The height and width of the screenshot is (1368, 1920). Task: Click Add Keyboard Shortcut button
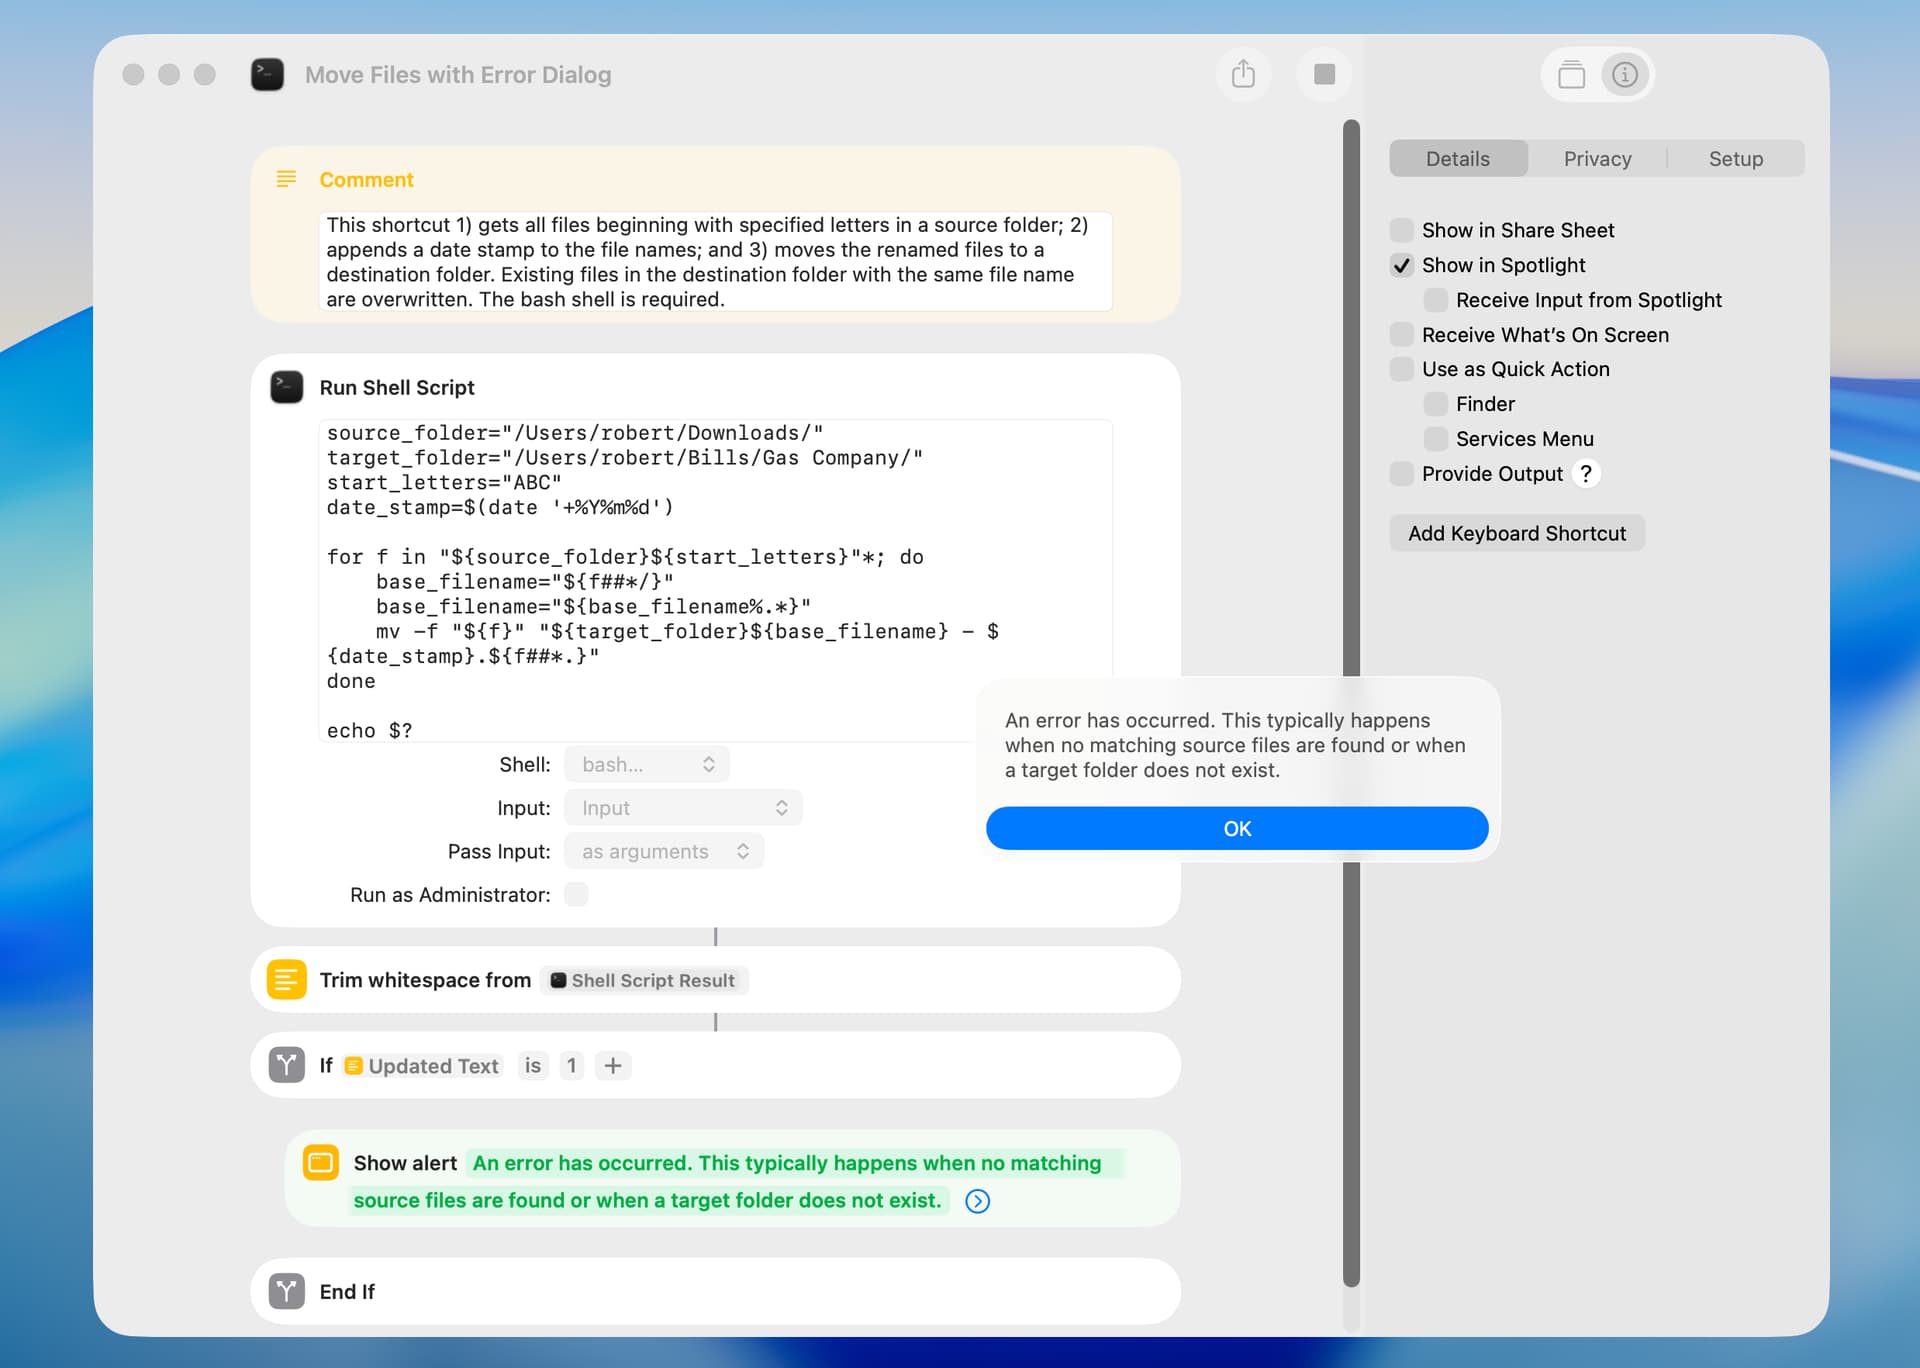coord(1516,533)
